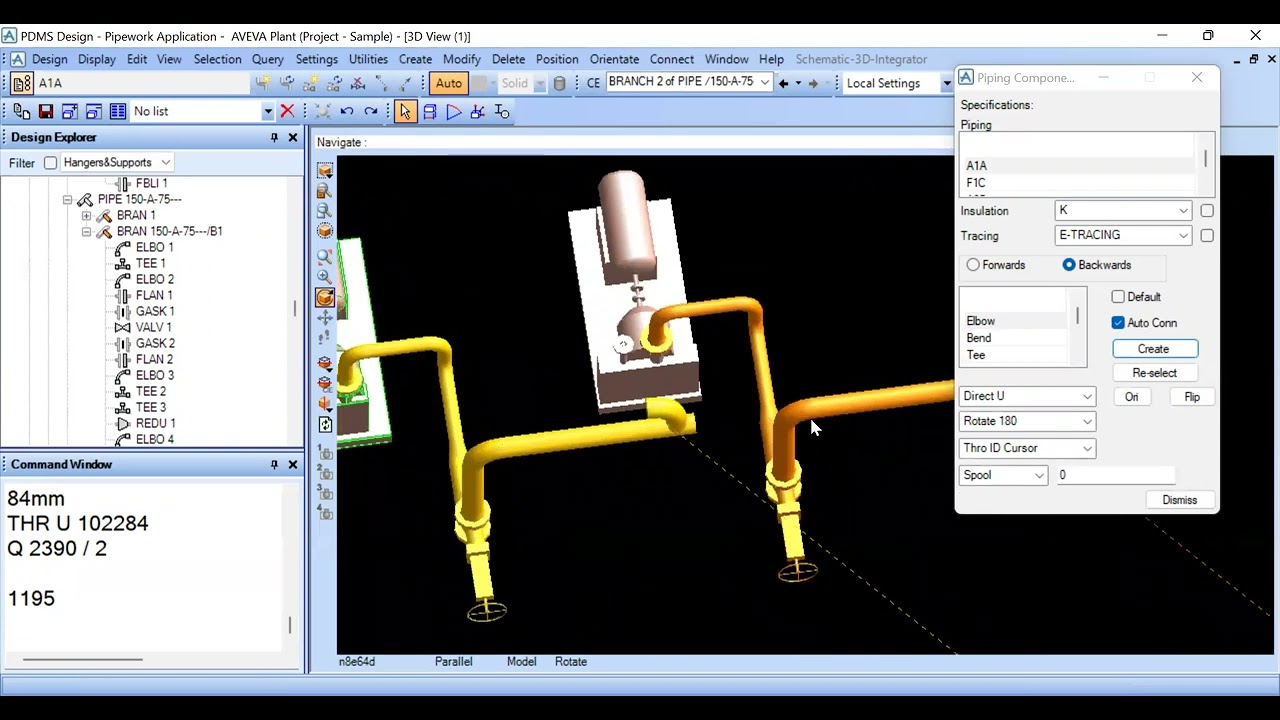Click the database cylinder icon next to Solid

pos(560,83)
